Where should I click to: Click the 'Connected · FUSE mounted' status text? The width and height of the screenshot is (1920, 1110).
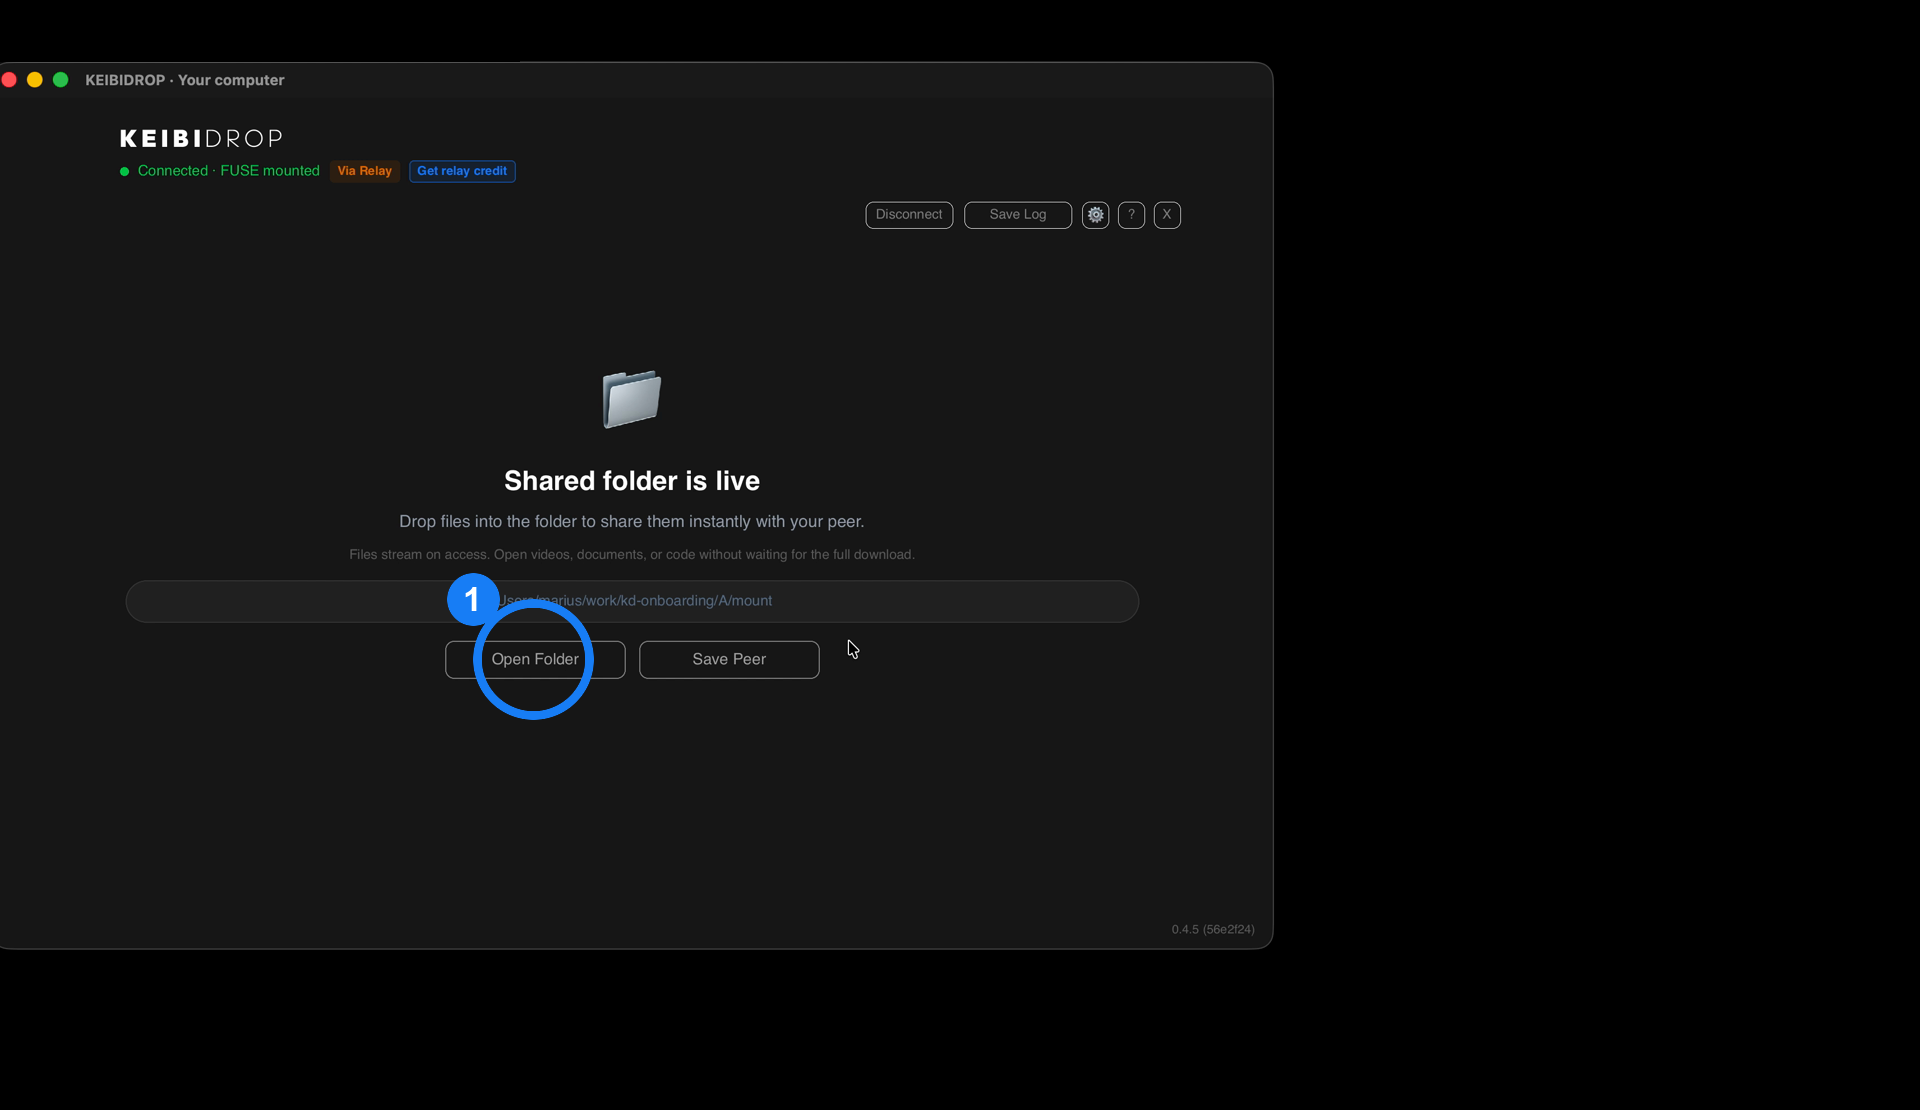pyautogui.click(x=229, y=171)
